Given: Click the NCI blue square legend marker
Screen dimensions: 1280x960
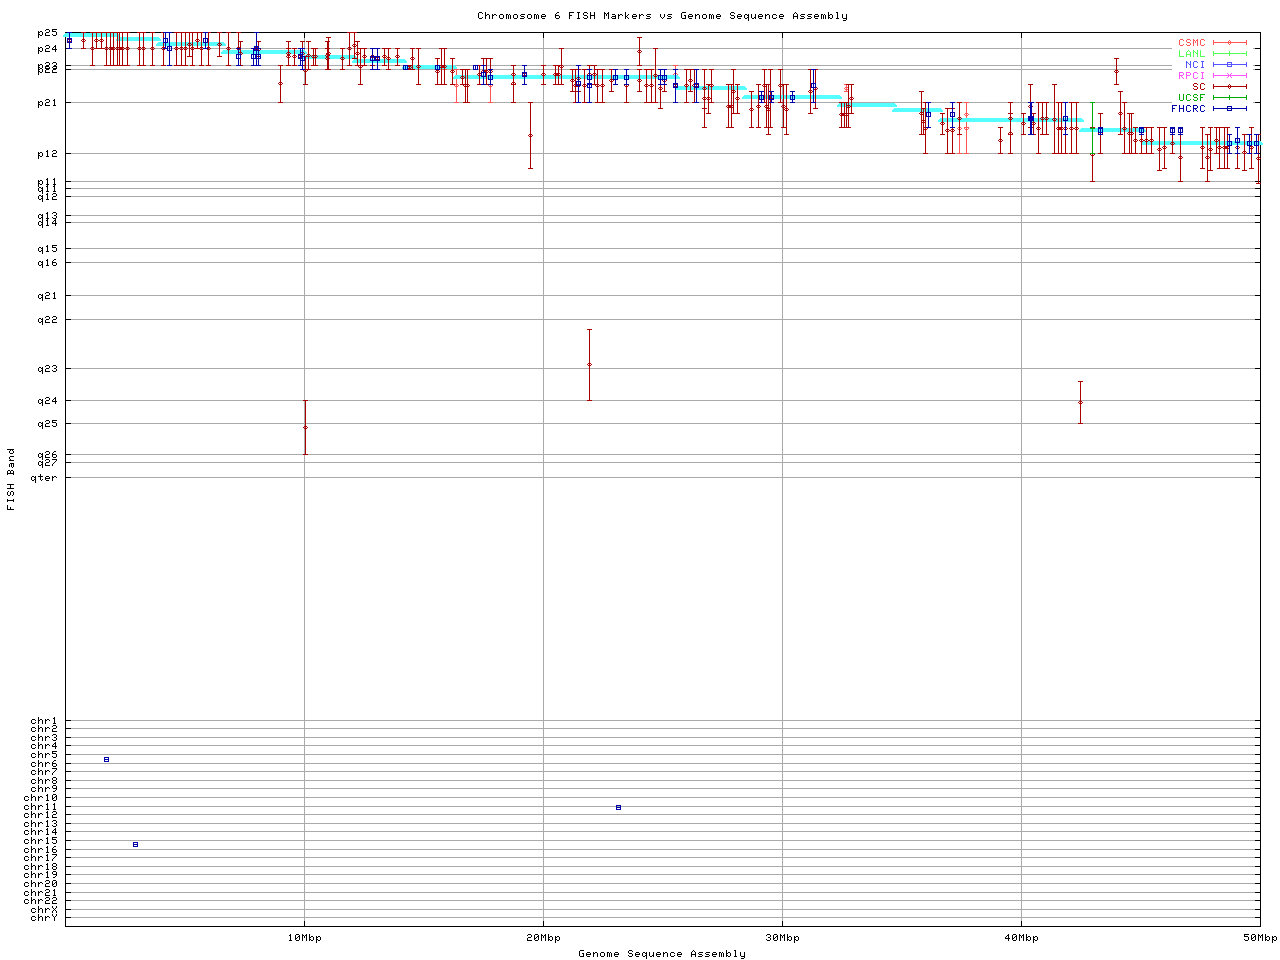Looking at the screenshot, I should (1230, 65).
